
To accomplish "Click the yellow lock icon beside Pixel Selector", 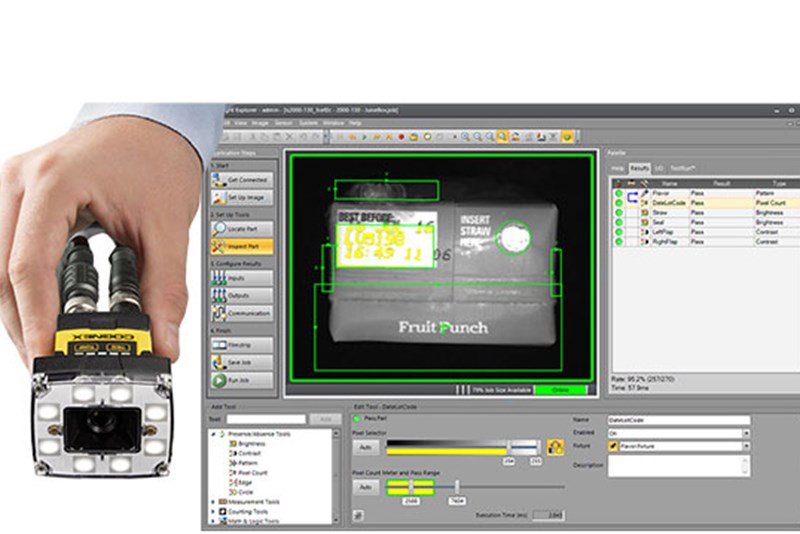I will (555, 447).
